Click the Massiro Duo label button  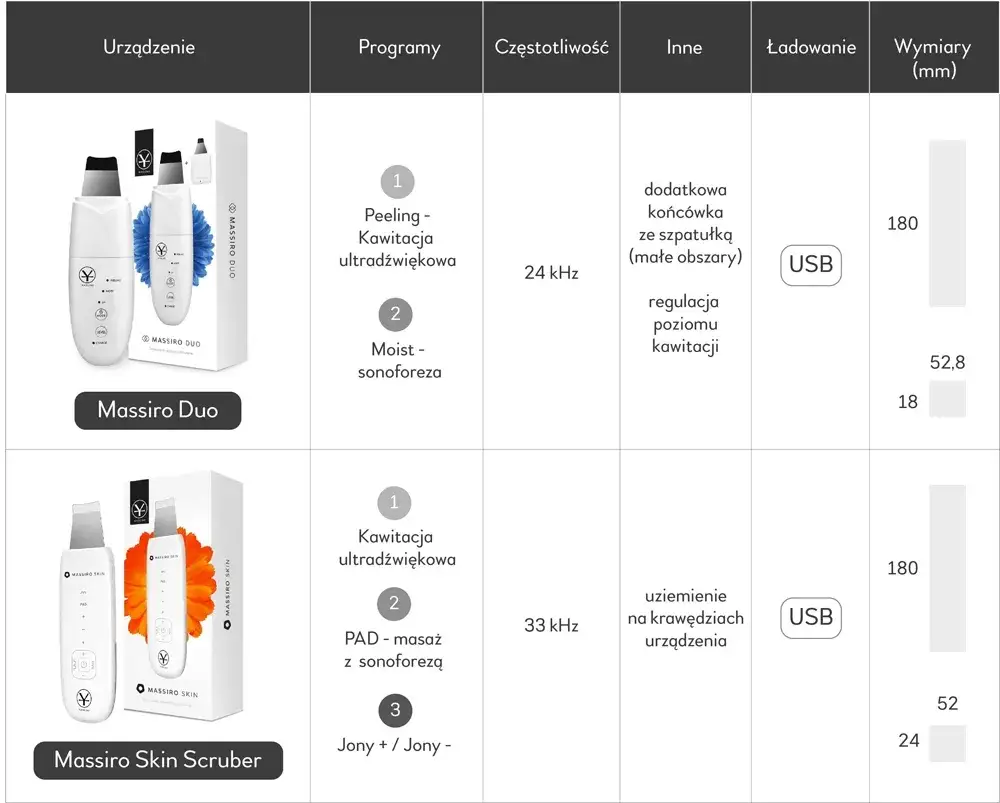[158, 410]
